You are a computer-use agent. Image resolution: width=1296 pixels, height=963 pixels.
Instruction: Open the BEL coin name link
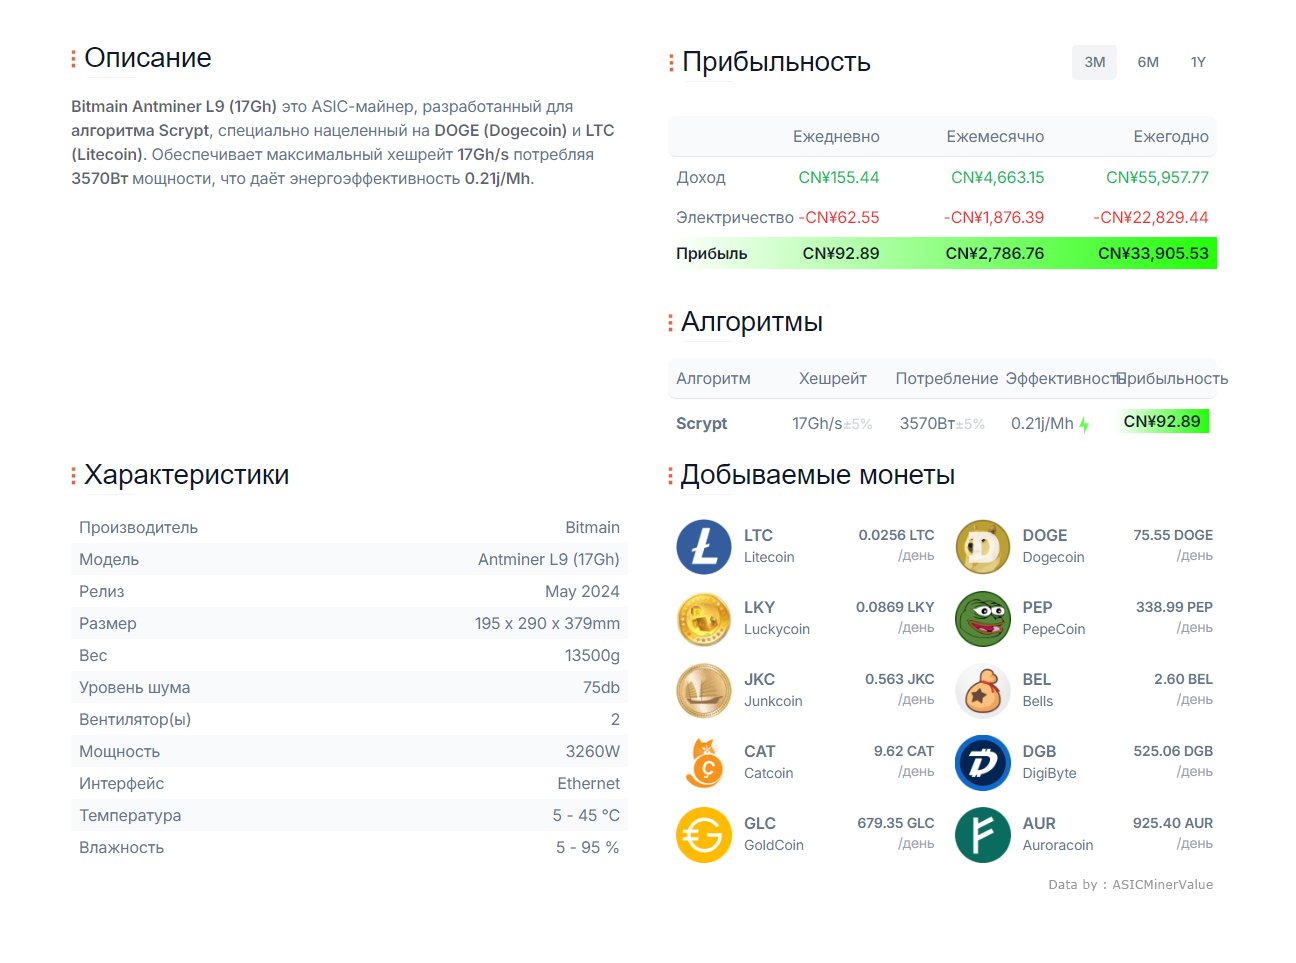point(1037,679)
